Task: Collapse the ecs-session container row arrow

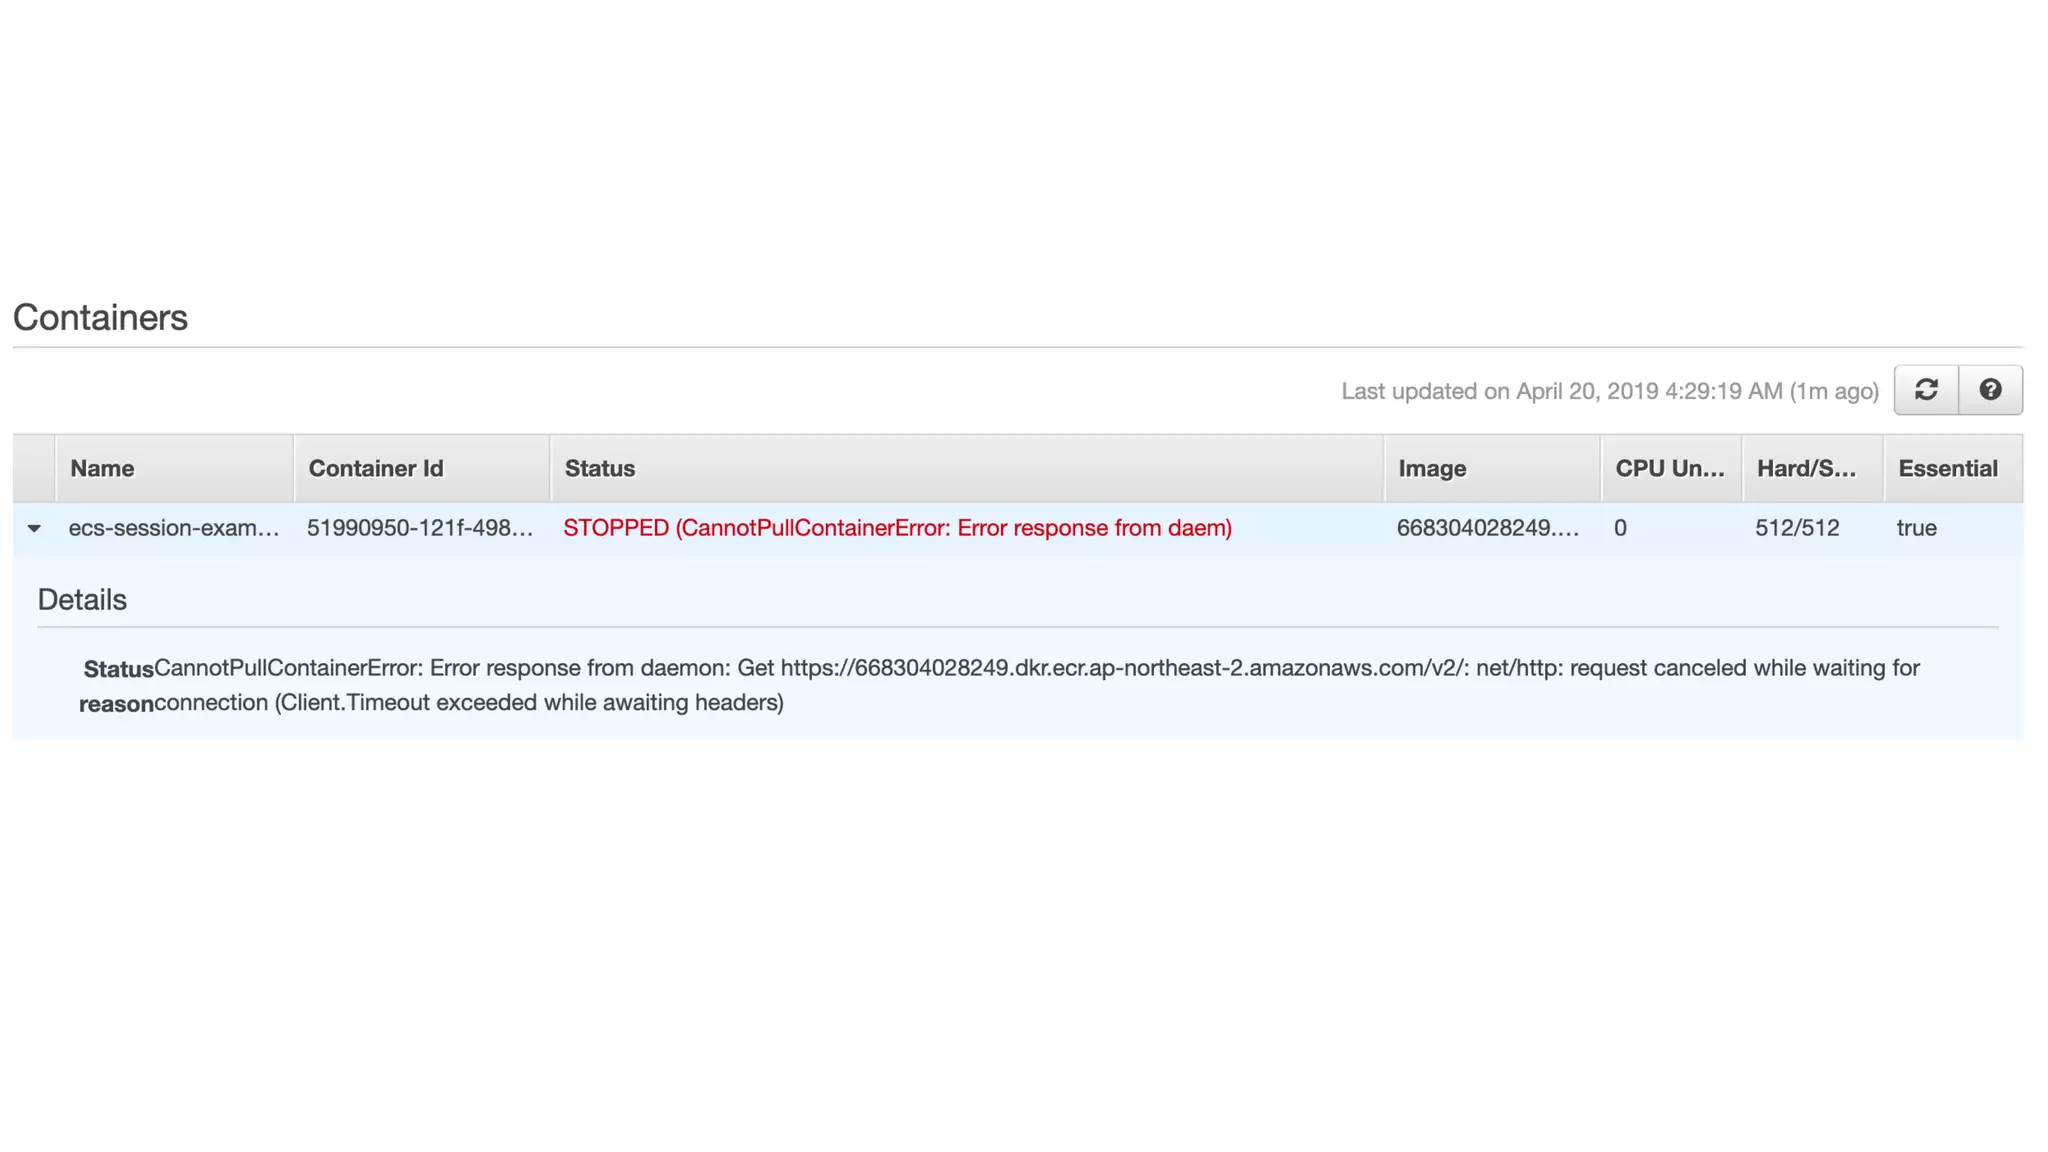Action: coord(34,528)
